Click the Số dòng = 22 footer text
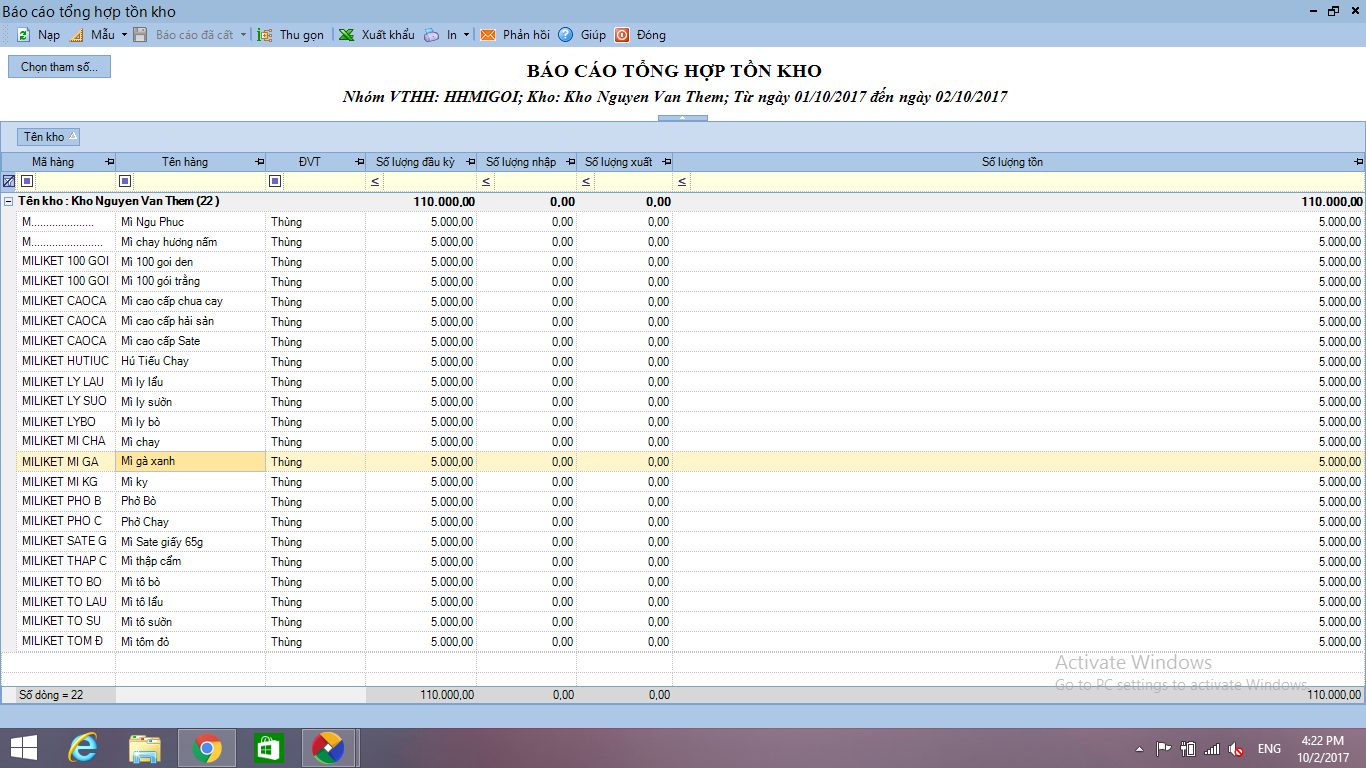 click(x=51, y=694)
